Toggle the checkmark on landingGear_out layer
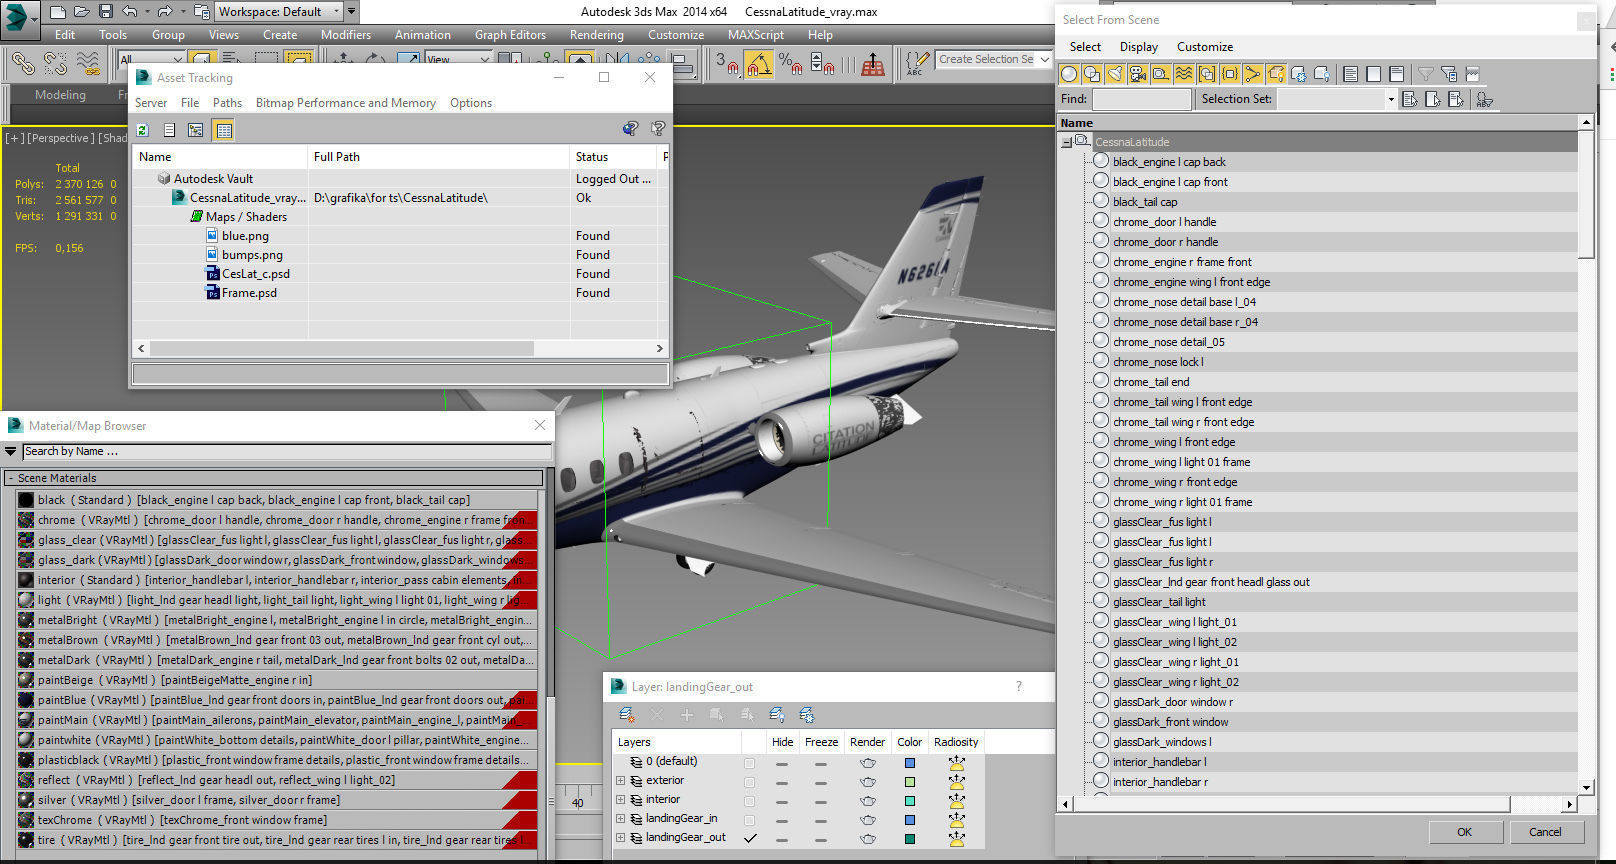This screenshot has height=864, width=1616. click(x=750, y=838)
